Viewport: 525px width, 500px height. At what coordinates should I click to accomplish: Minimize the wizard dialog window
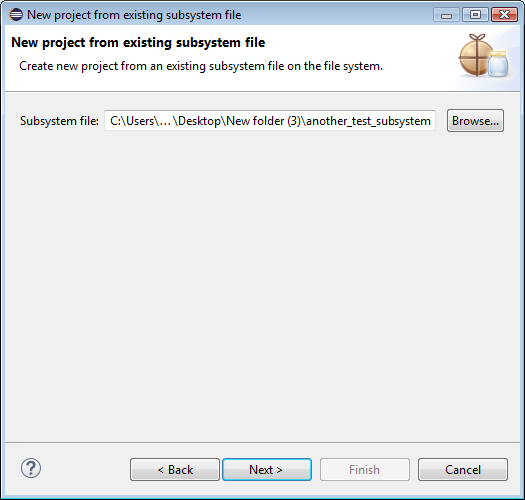pyautogui.click(x=446, y=15)
